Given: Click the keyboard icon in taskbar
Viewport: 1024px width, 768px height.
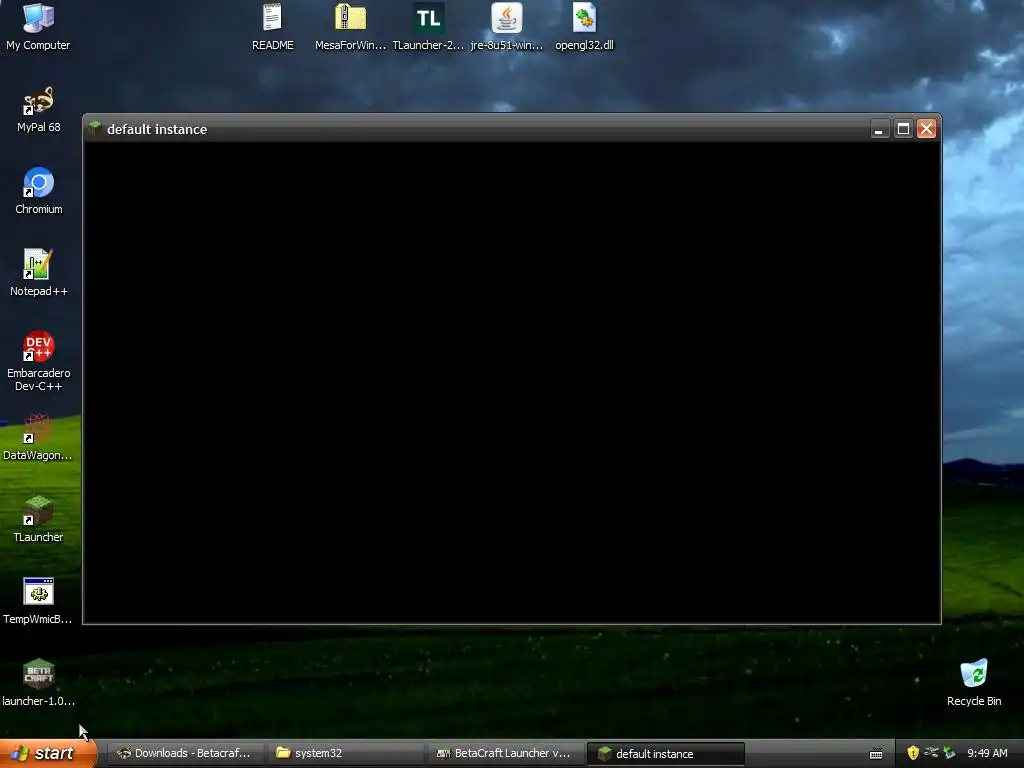Looking at the screenshot, I should 876,754.
